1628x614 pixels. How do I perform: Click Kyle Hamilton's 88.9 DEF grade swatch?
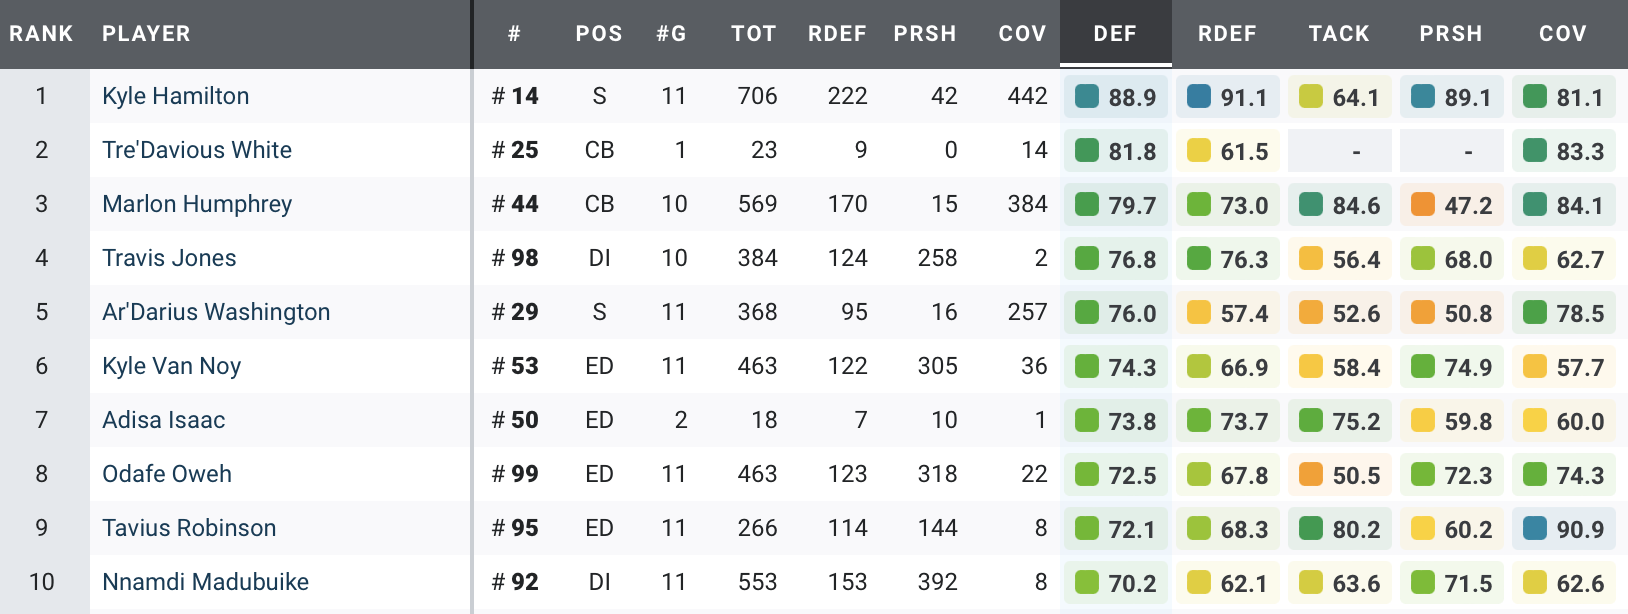(x=1087, y=97)
